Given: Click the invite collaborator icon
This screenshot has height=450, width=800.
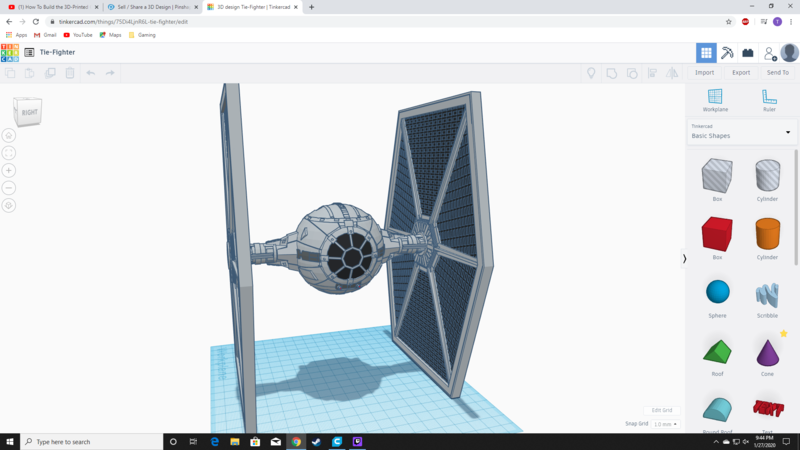Looking at the screenshot, I should click(770, 53).
